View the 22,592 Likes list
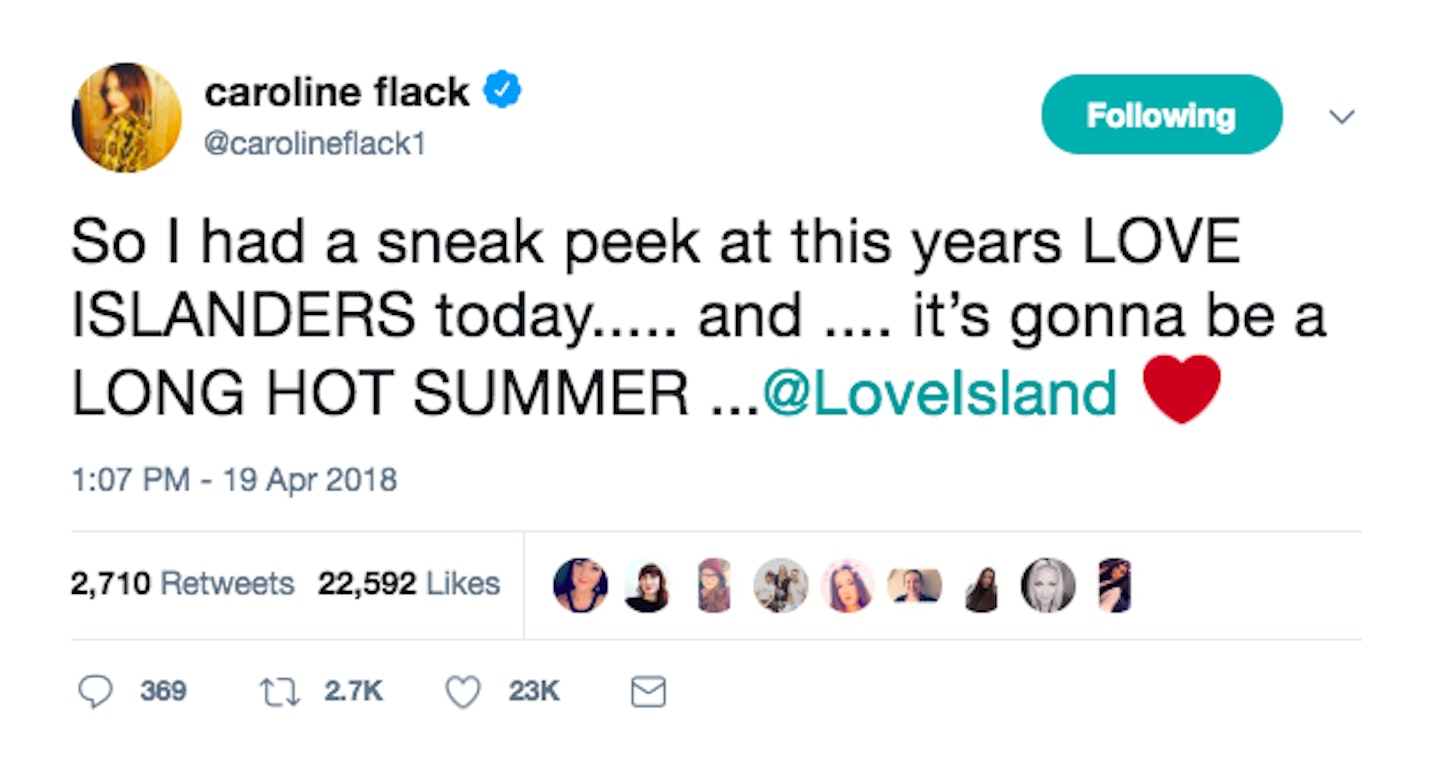 [409, 584]
